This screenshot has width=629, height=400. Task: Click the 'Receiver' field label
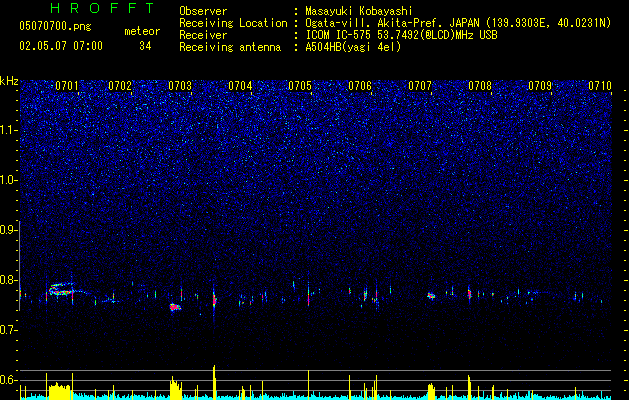click(x=203, y=35)
